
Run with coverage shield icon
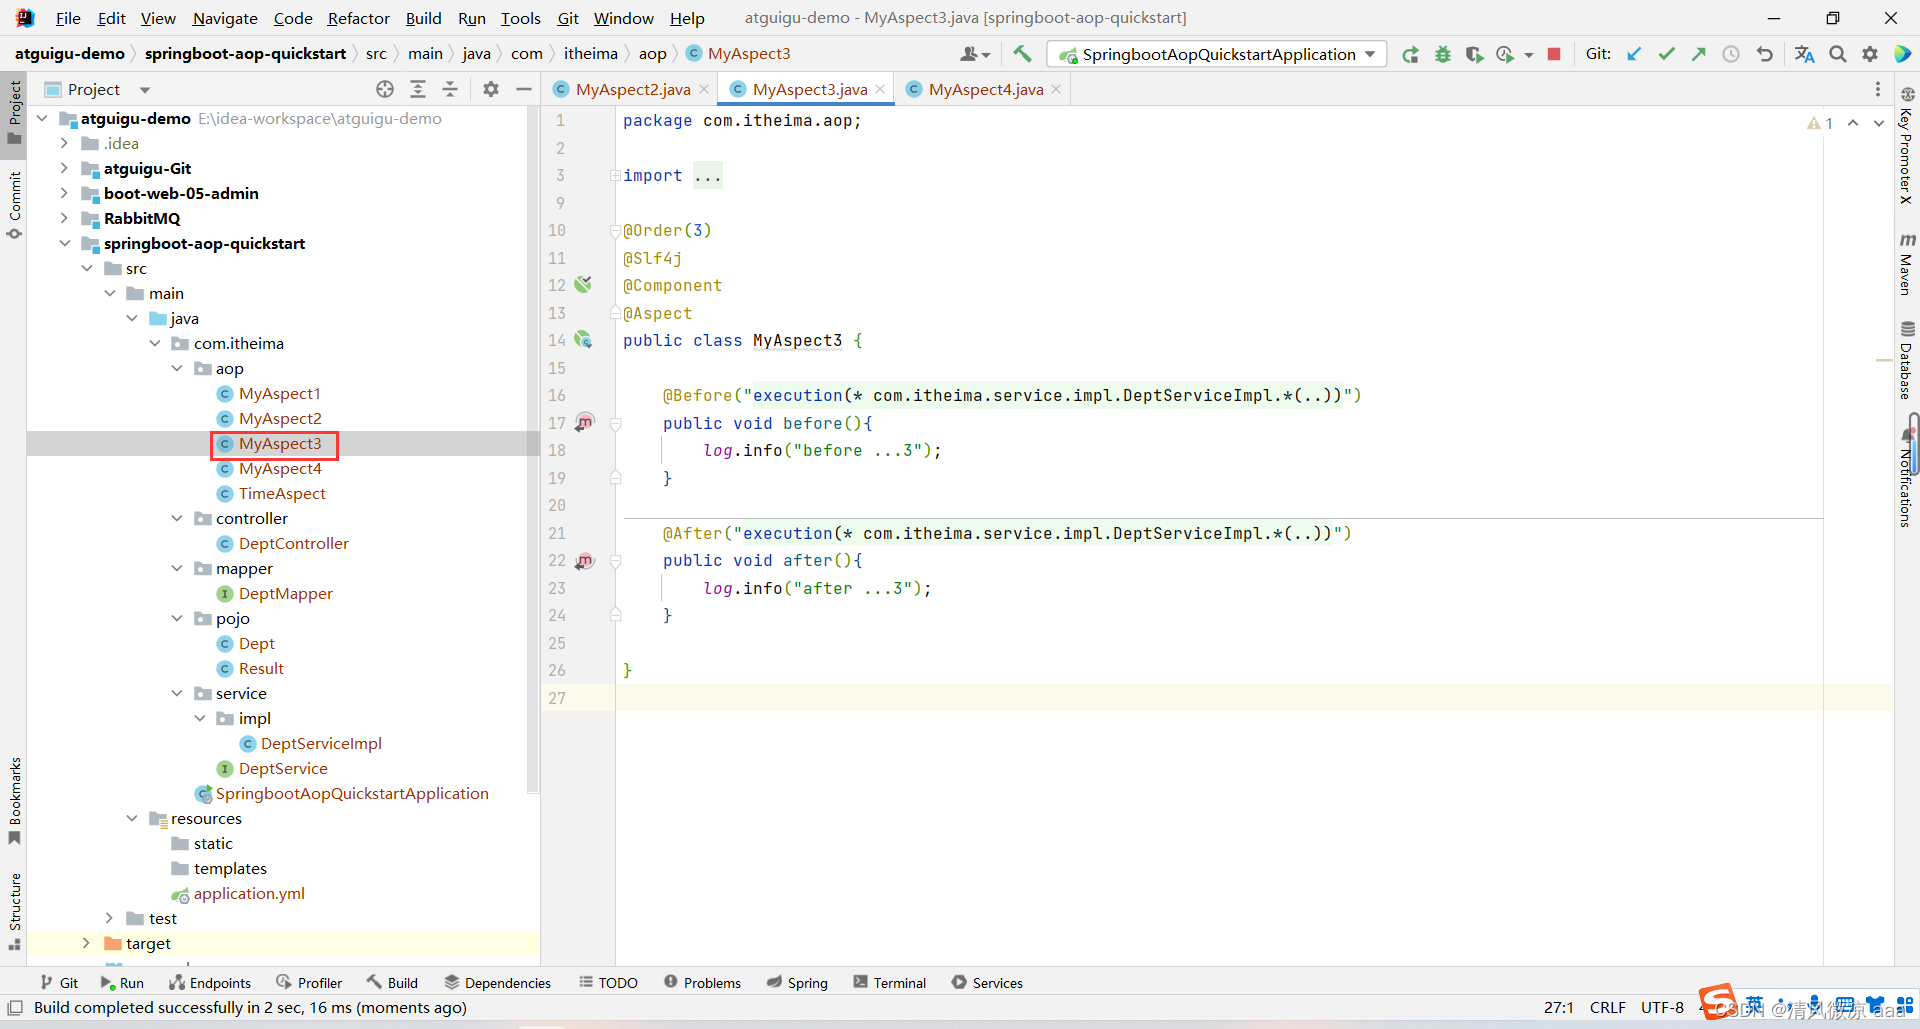pyautogui.click(x=1474, y=54)
